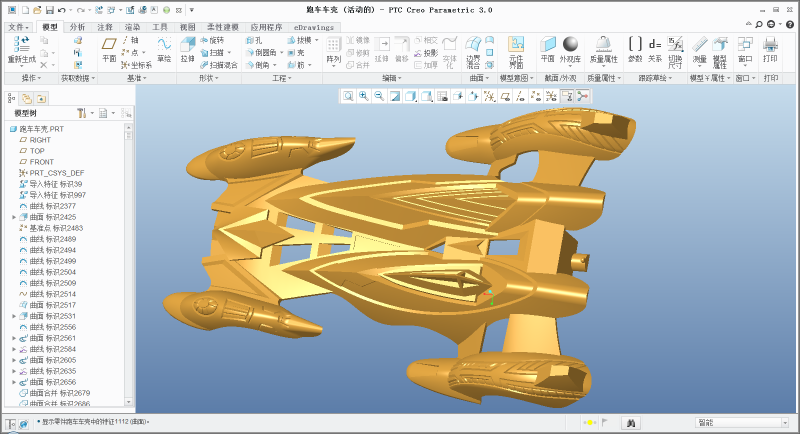Select the Swept Blend (扫描混合) tool
This screenshot has height=434, width=800.
[x=219, y=65]
